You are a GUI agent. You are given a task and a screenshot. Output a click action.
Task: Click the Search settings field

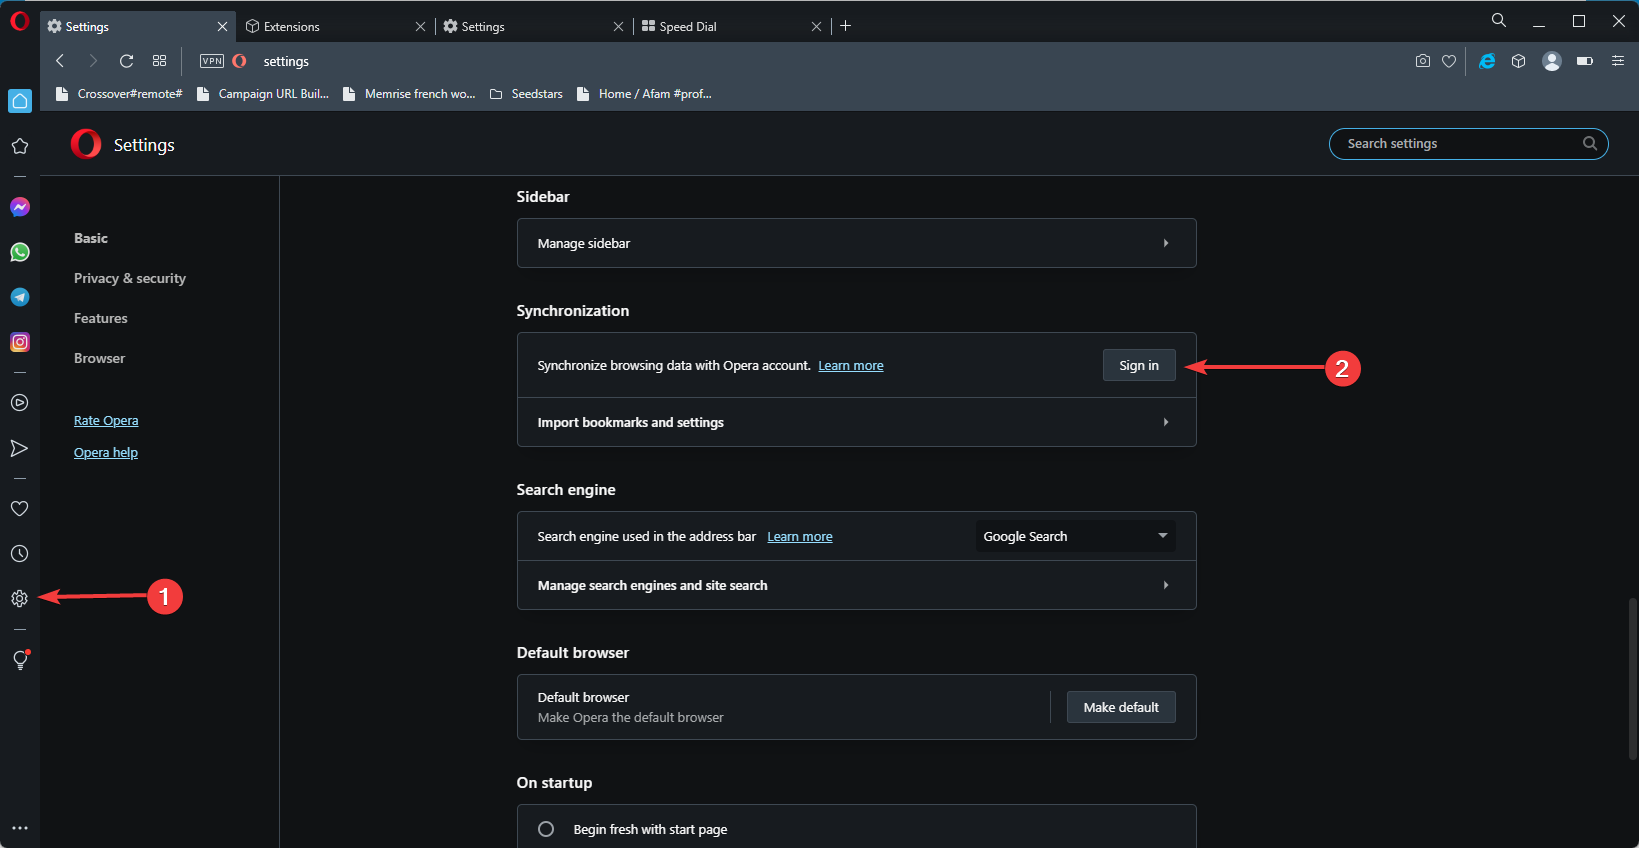point(1460,144)
